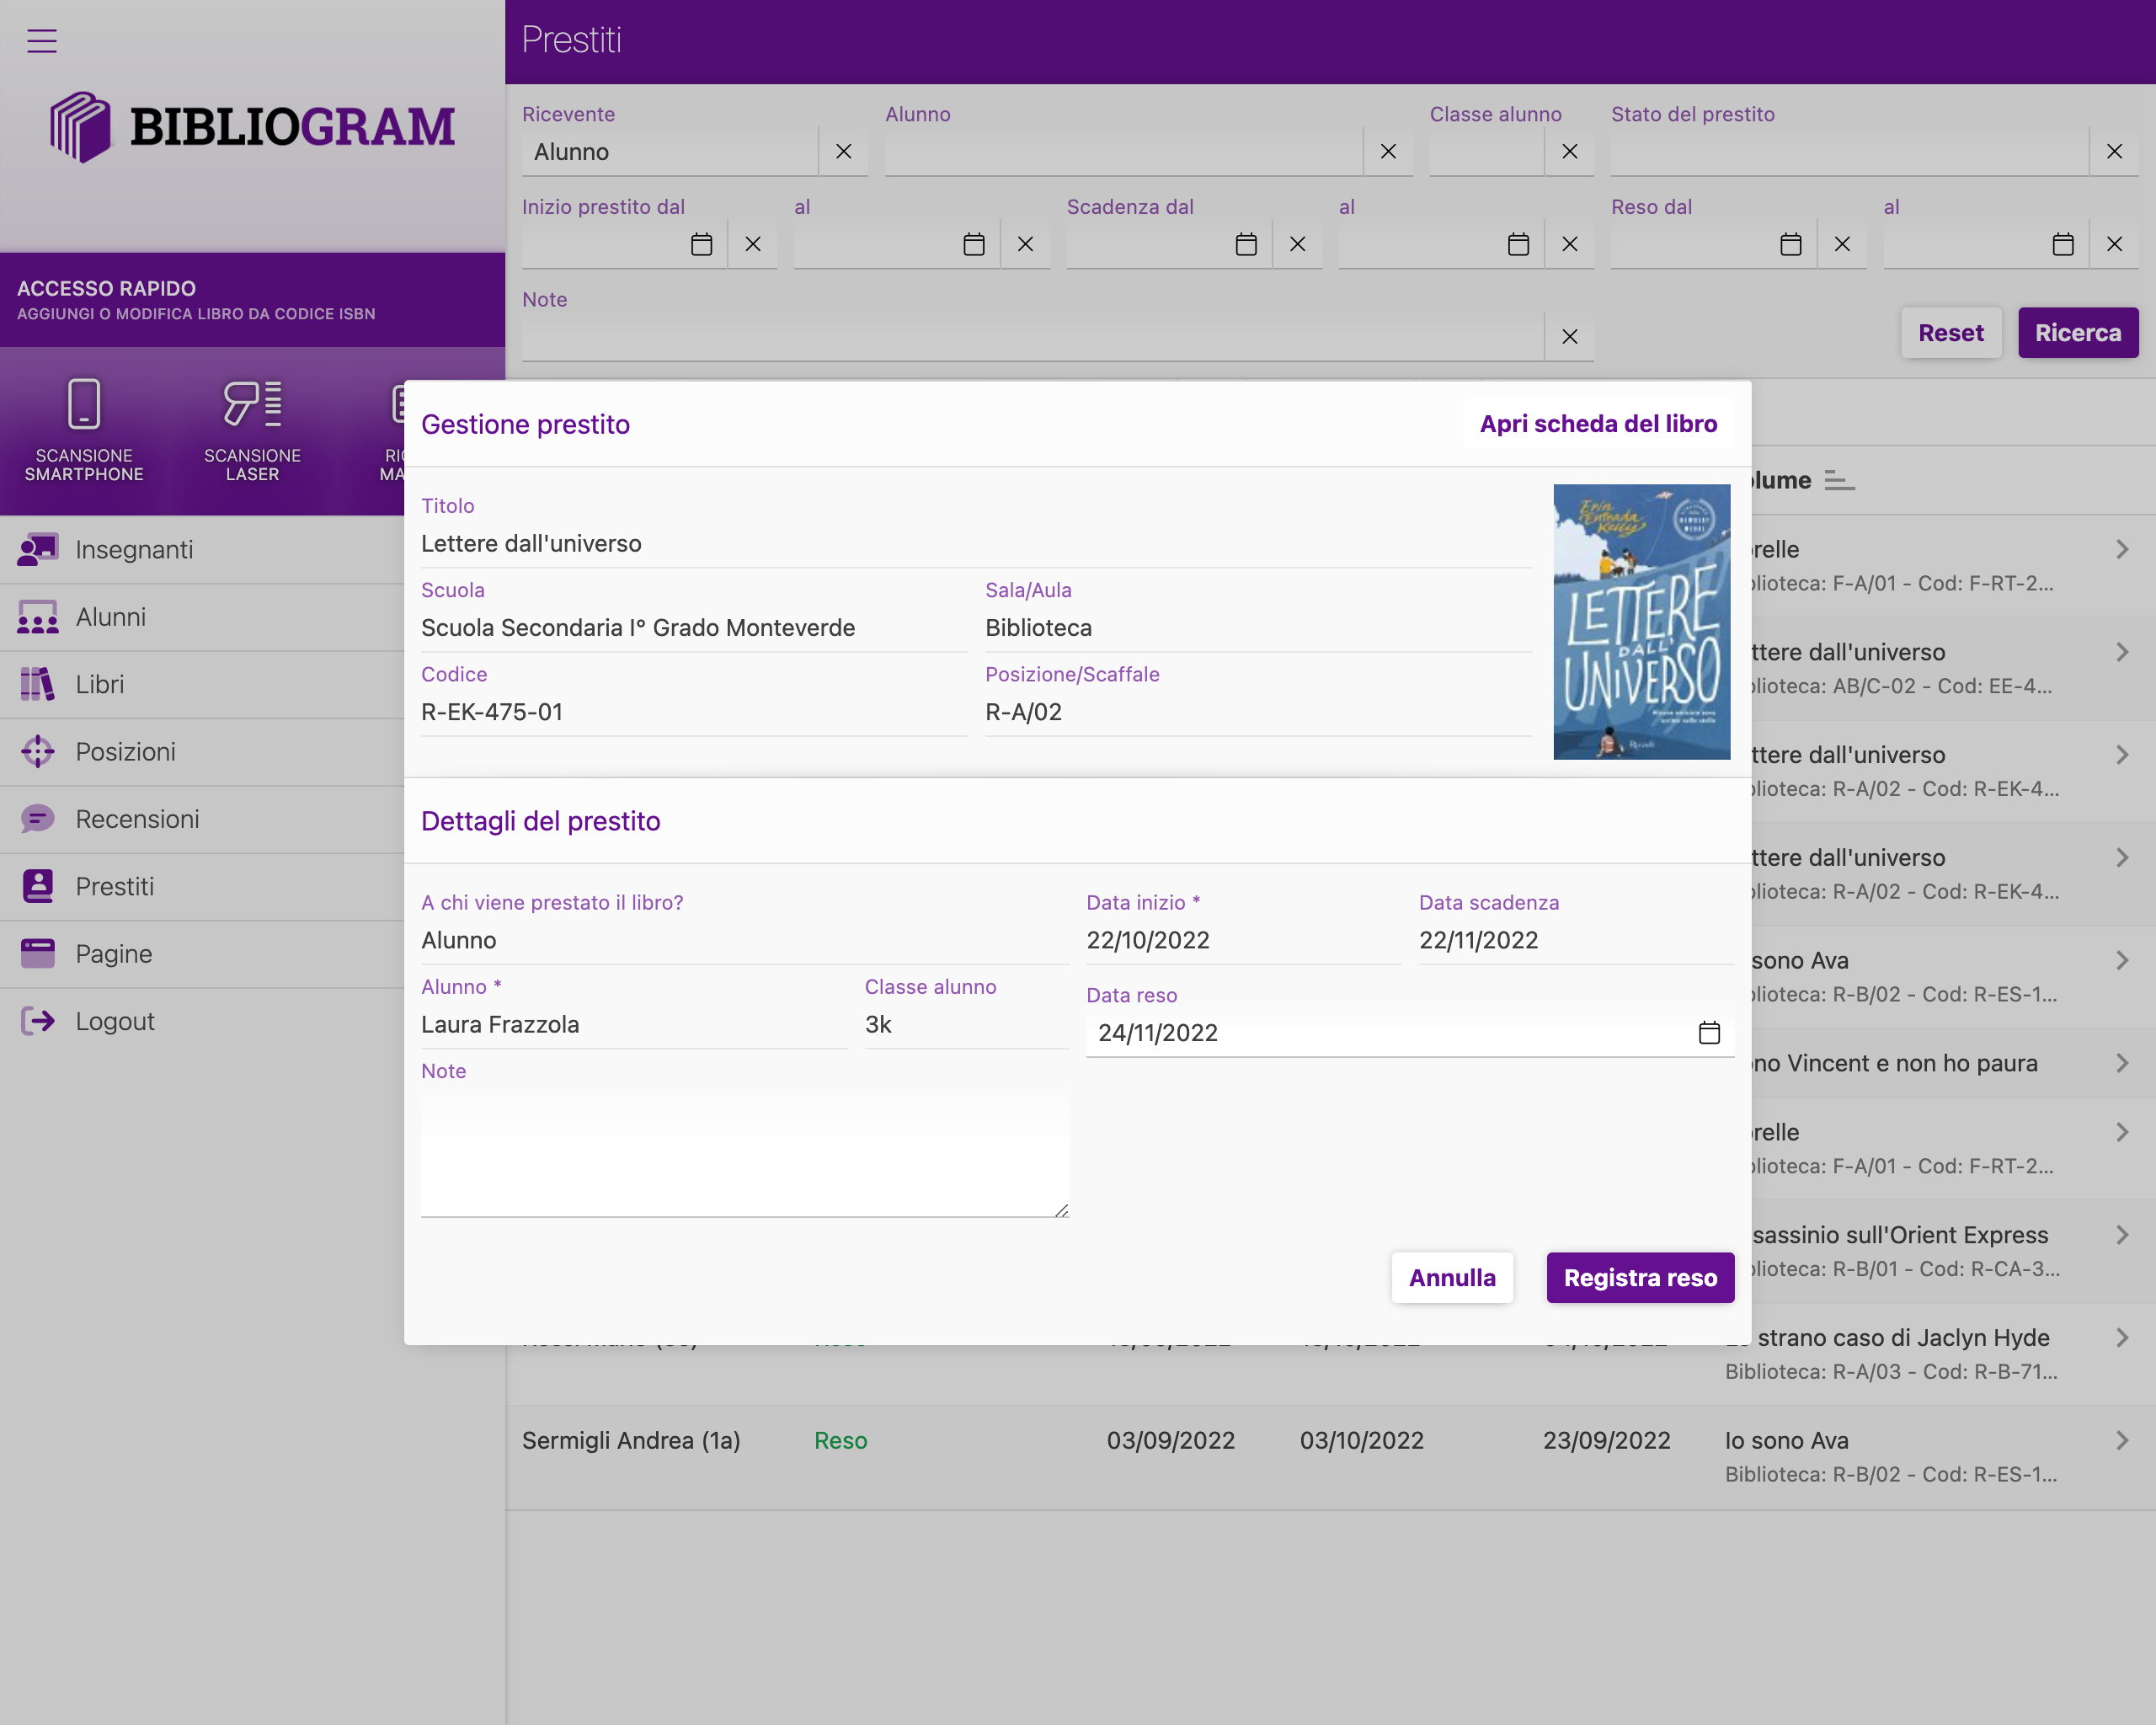Open Prestiti in sidebar

(x=202, y=886)
